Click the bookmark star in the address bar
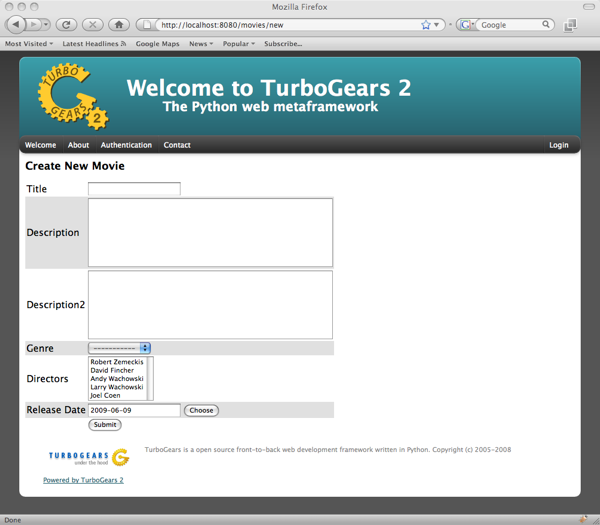 [426, 25]
